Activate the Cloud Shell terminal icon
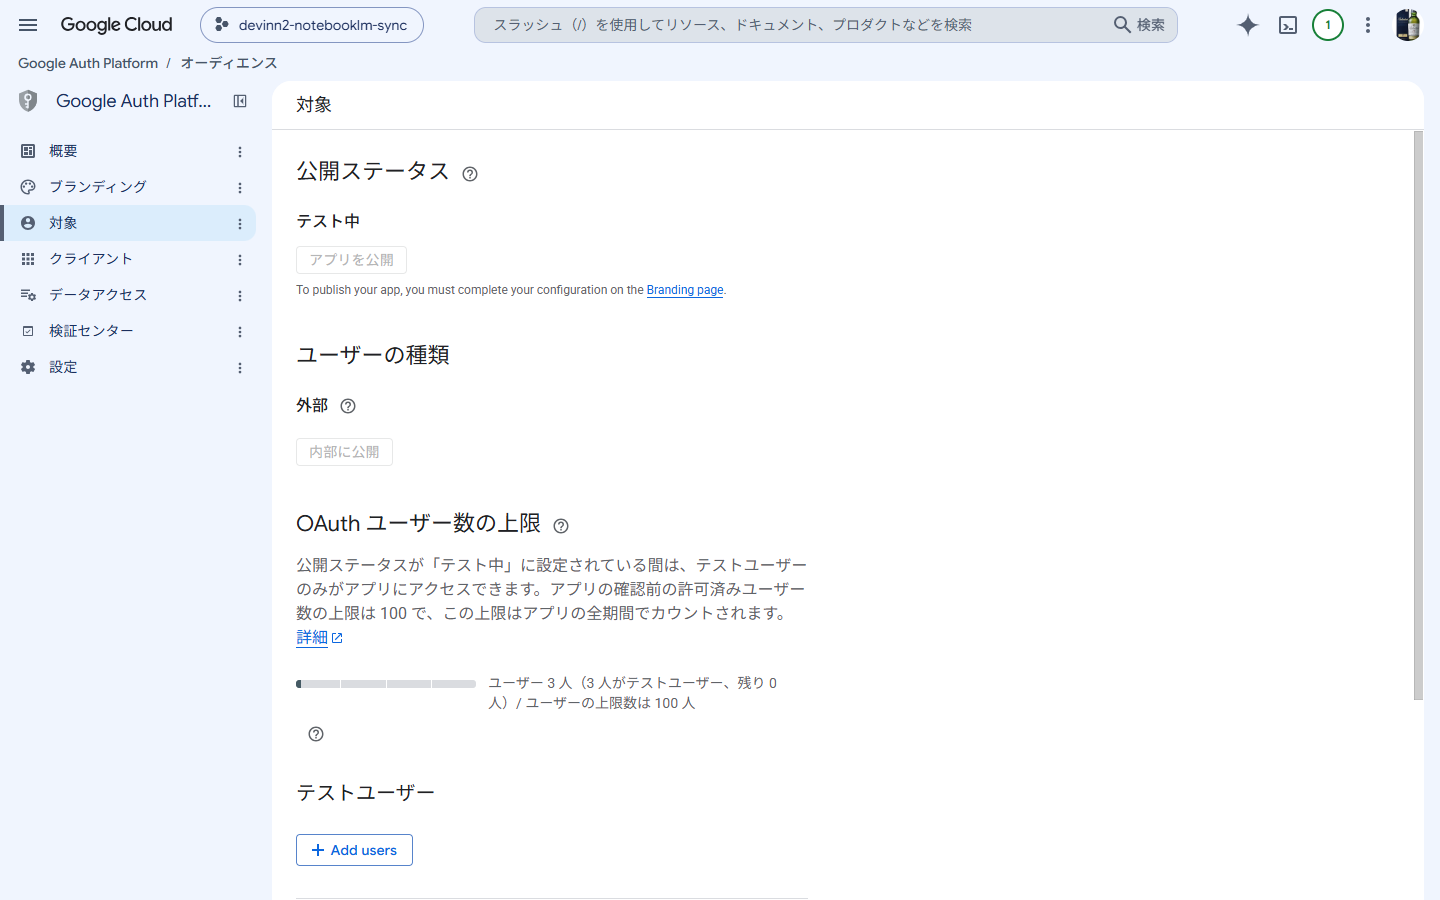 coord(1288,25)
